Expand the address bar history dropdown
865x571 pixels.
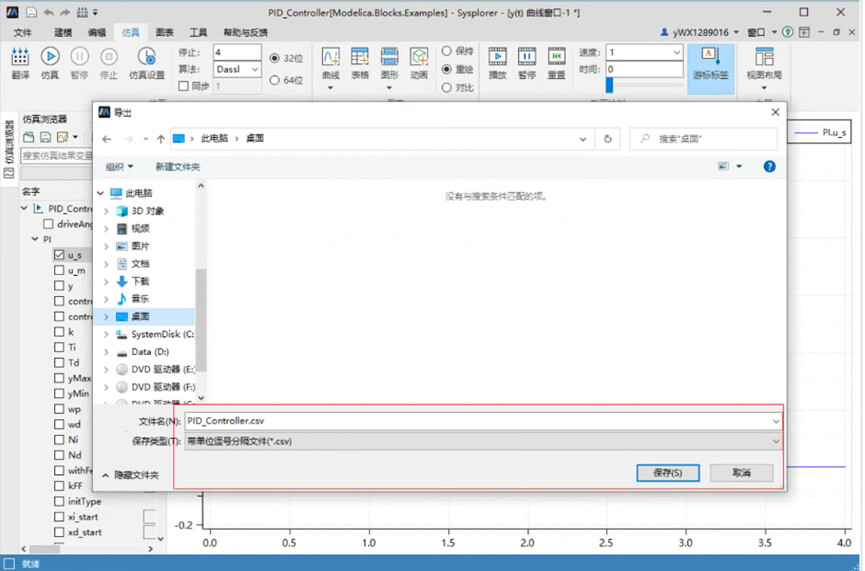(583, 139)
